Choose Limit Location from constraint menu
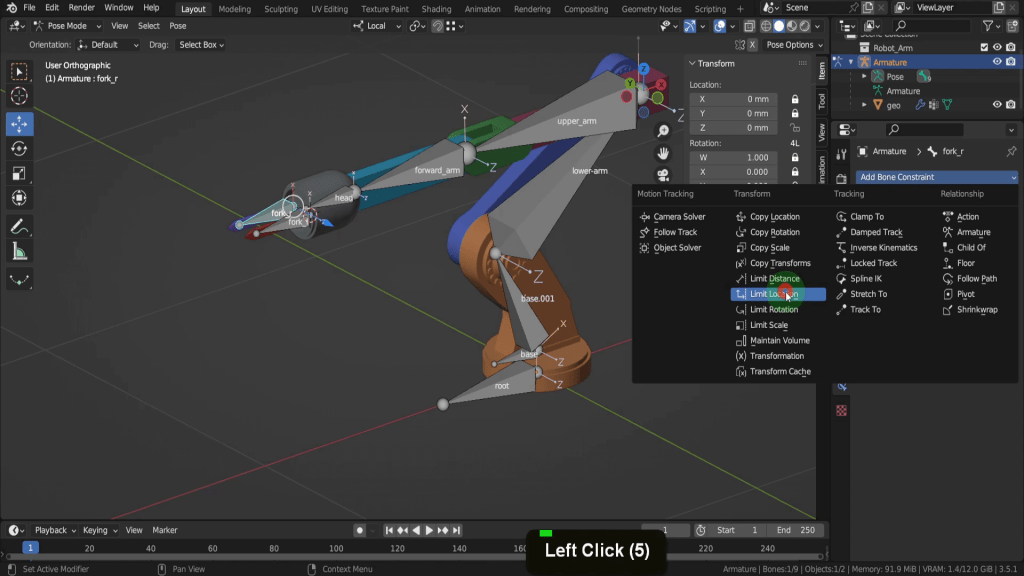Viewport: 1024px width, 576px height. pyautogui.click(x=777, y=294)
